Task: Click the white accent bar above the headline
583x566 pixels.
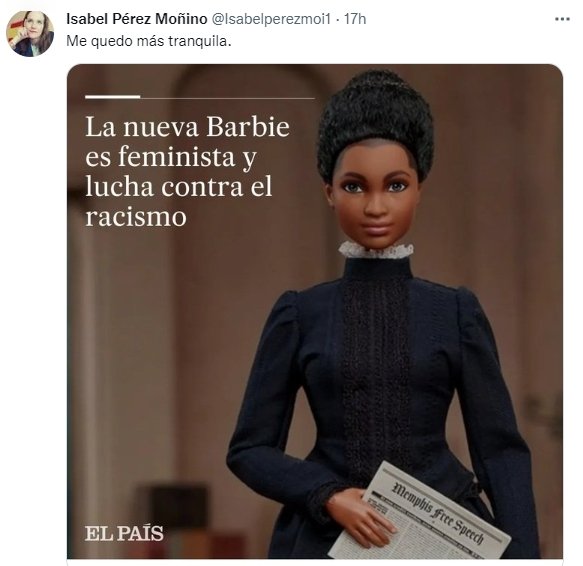Action: click(x=113, y=97)
